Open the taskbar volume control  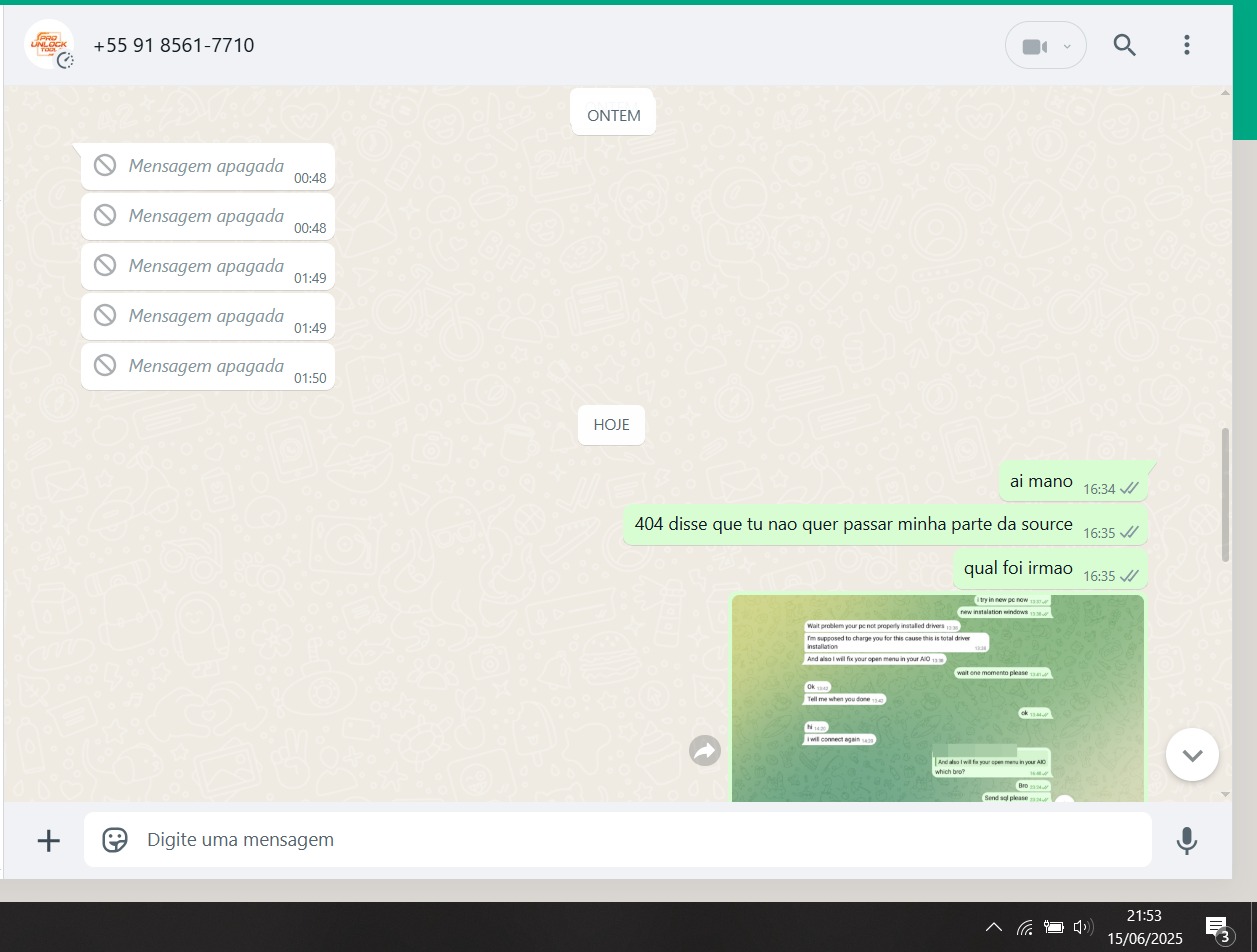point(1082,927)
